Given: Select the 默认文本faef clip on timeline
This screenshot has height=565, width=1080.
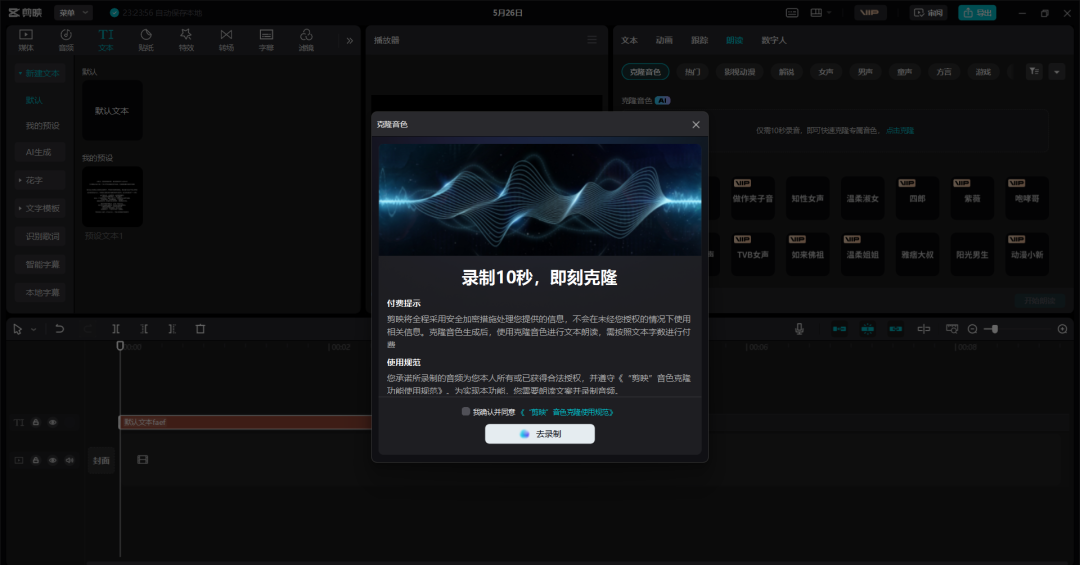Looking at the screenshot, I should tap(246, 422).
